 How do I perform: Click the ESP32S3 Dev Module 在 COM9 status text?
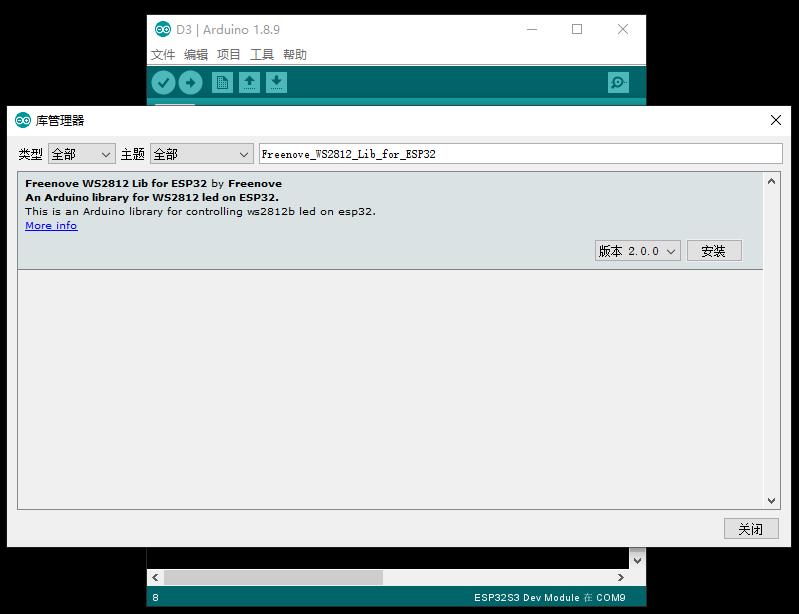tap(549, 598)
